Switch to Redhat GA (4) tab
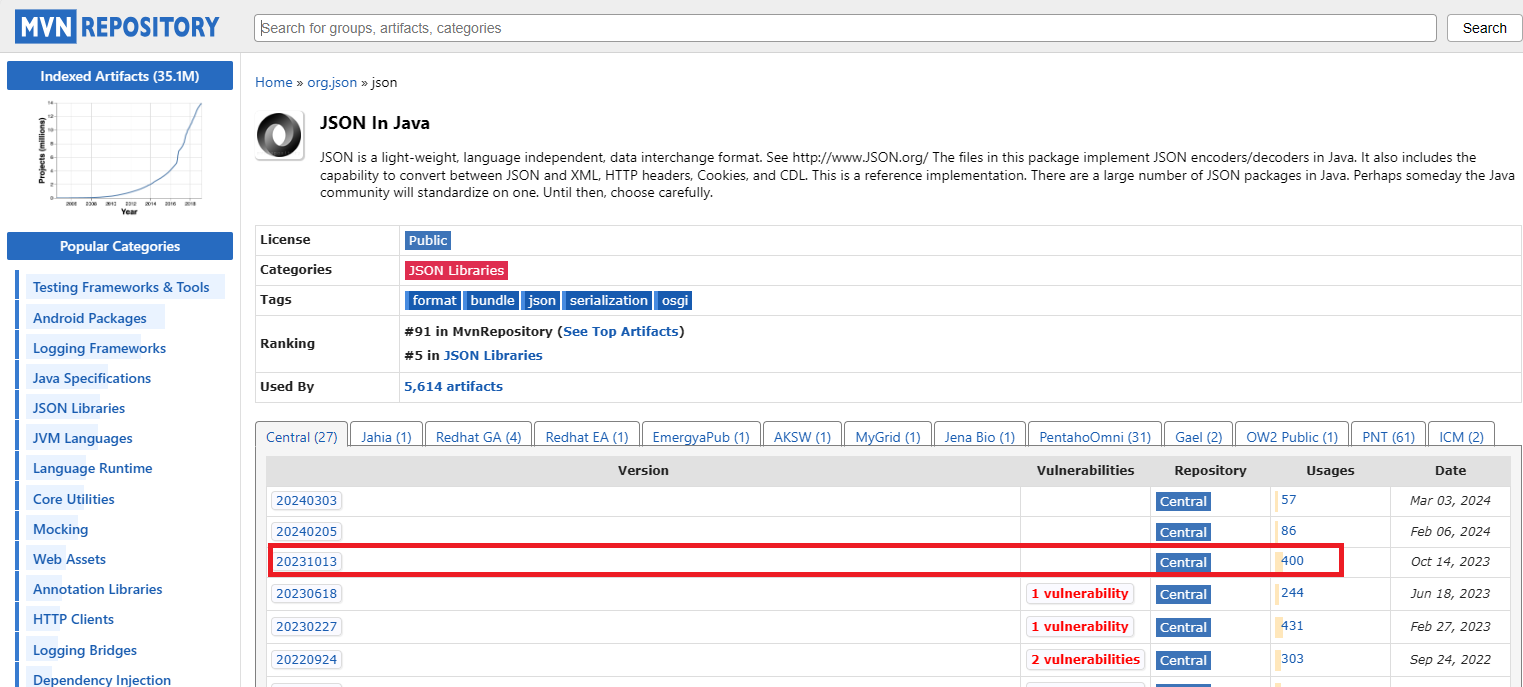Image resolution: width=1523 pixels, height=687 pixels. click(478, 437)
